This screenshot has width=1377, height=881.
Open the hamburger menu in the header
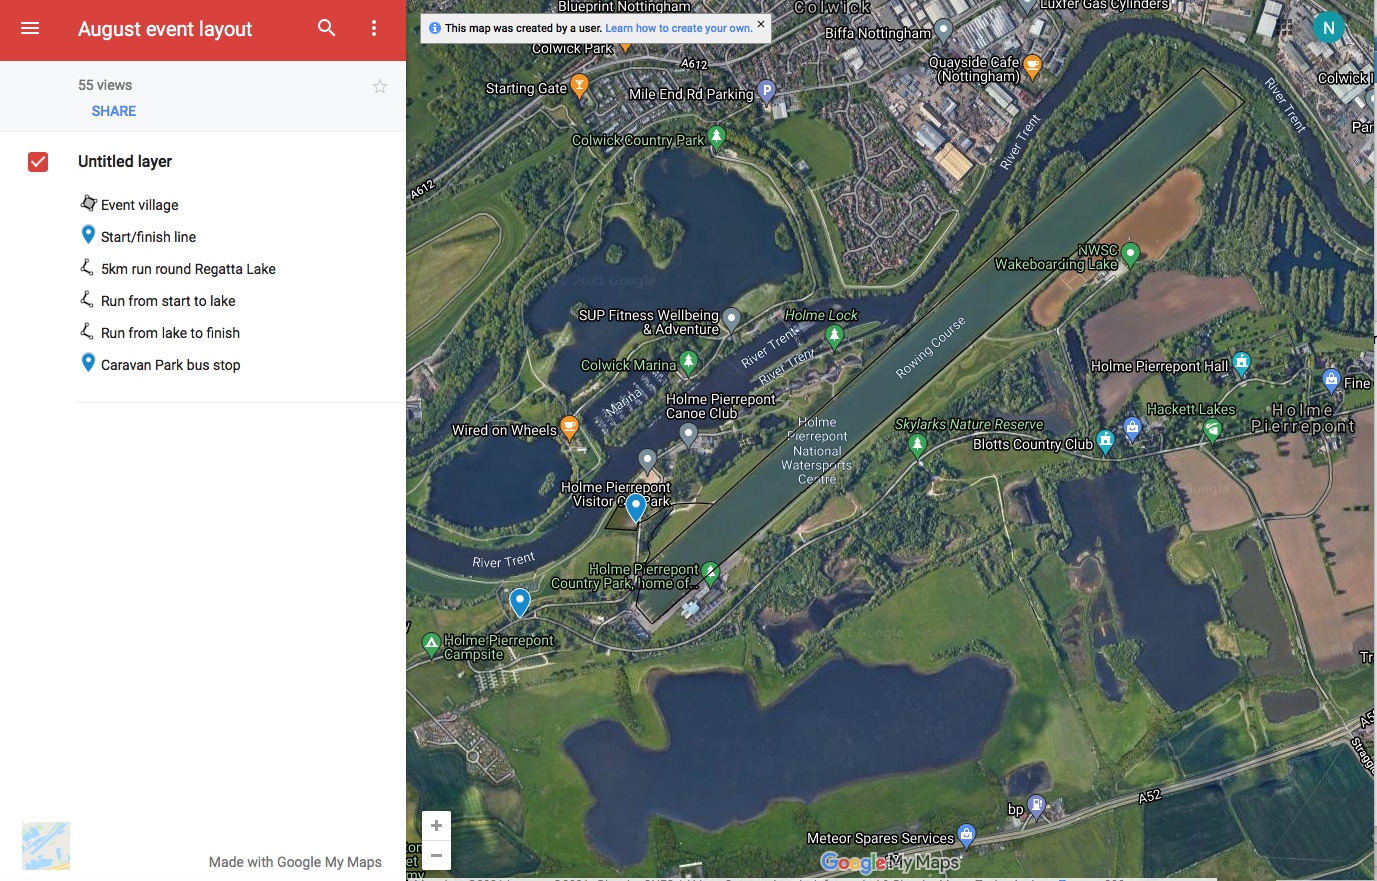pyautogui.click(x=30, y=29)
